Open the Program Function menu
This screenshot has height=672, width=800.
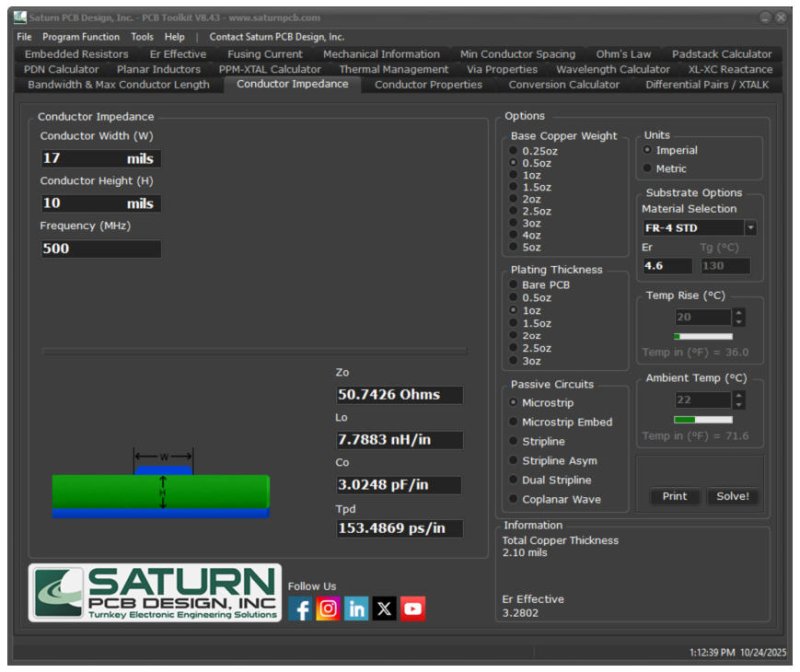pos(81,37)
